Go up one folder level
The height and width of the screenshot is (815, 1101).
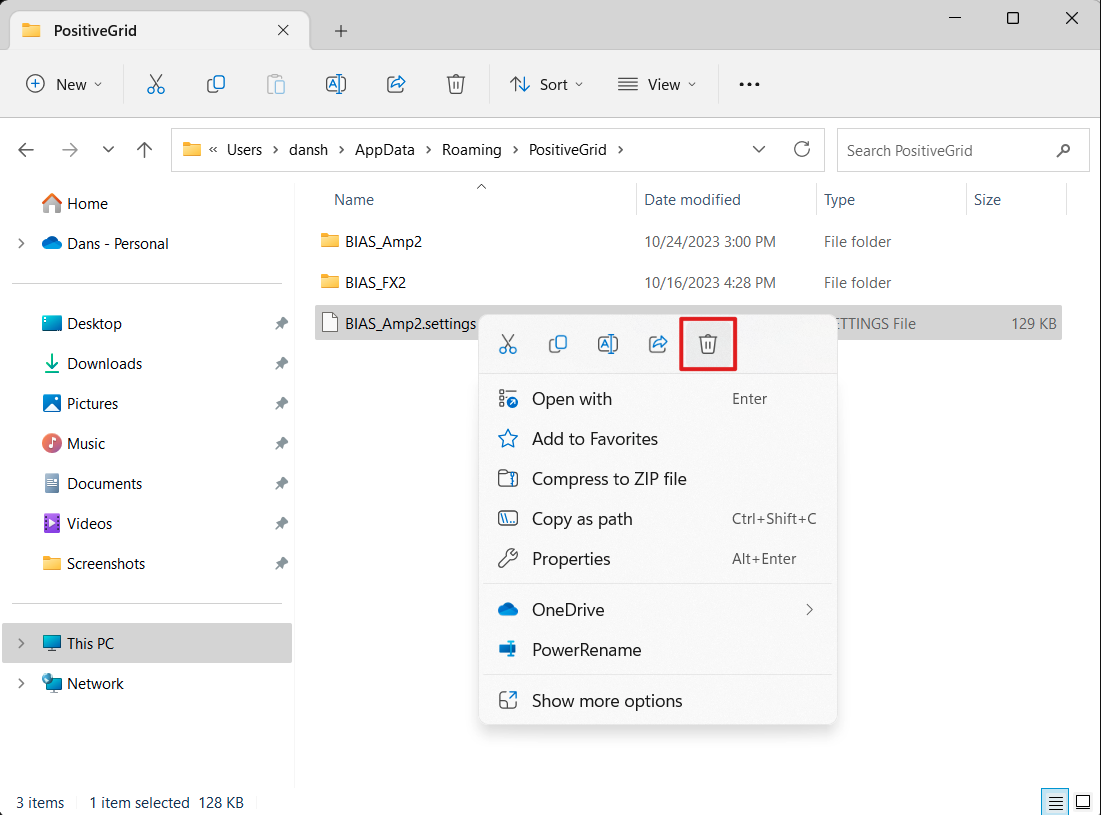pos(144,150)
